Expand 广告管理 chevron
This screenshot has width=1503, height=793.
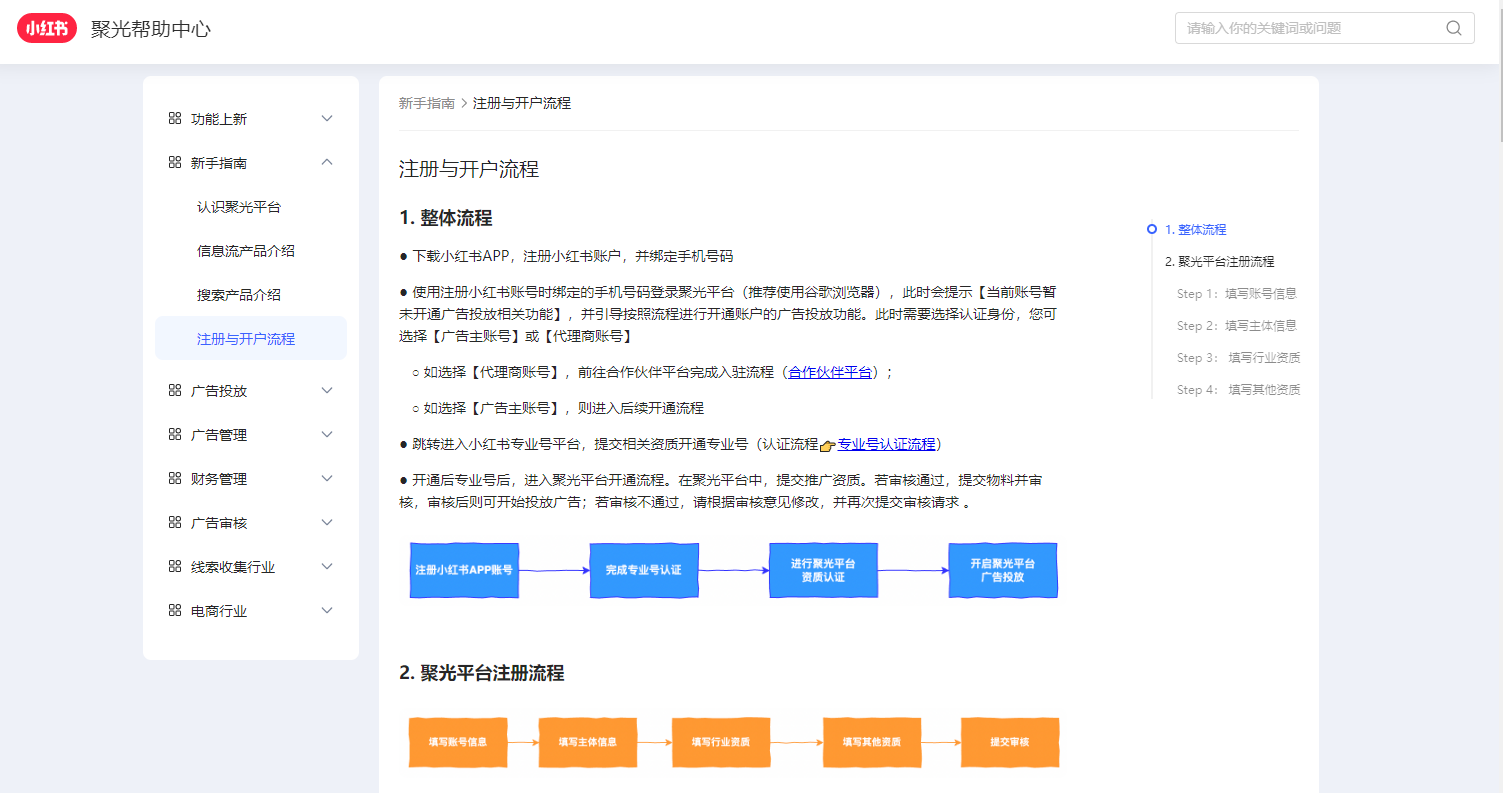tap(327, 435)
